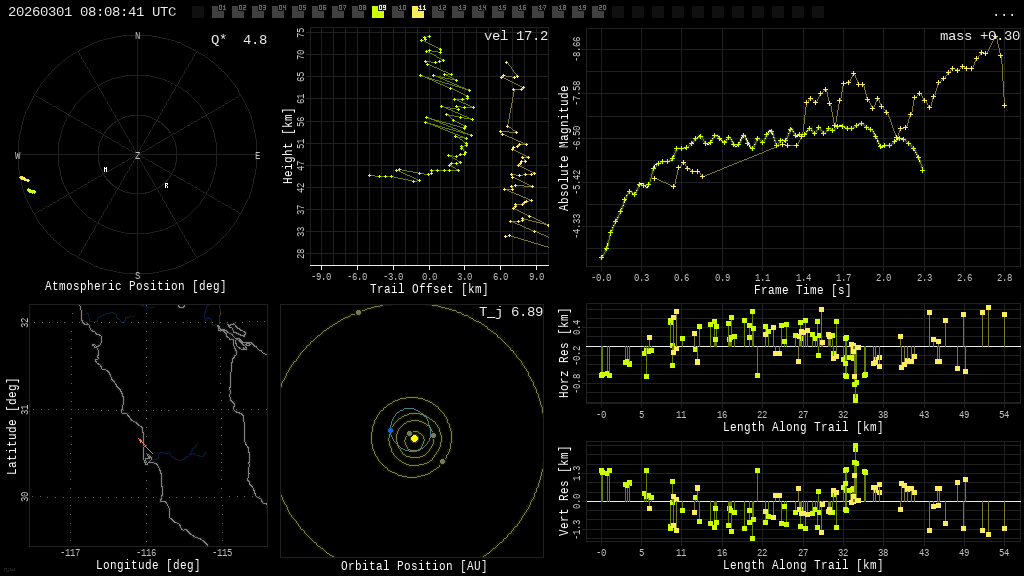Image resolution: width=1024 pixels, height=576 pixels.
Task: Select station 20 indicator box
Action: click(598, 12)
